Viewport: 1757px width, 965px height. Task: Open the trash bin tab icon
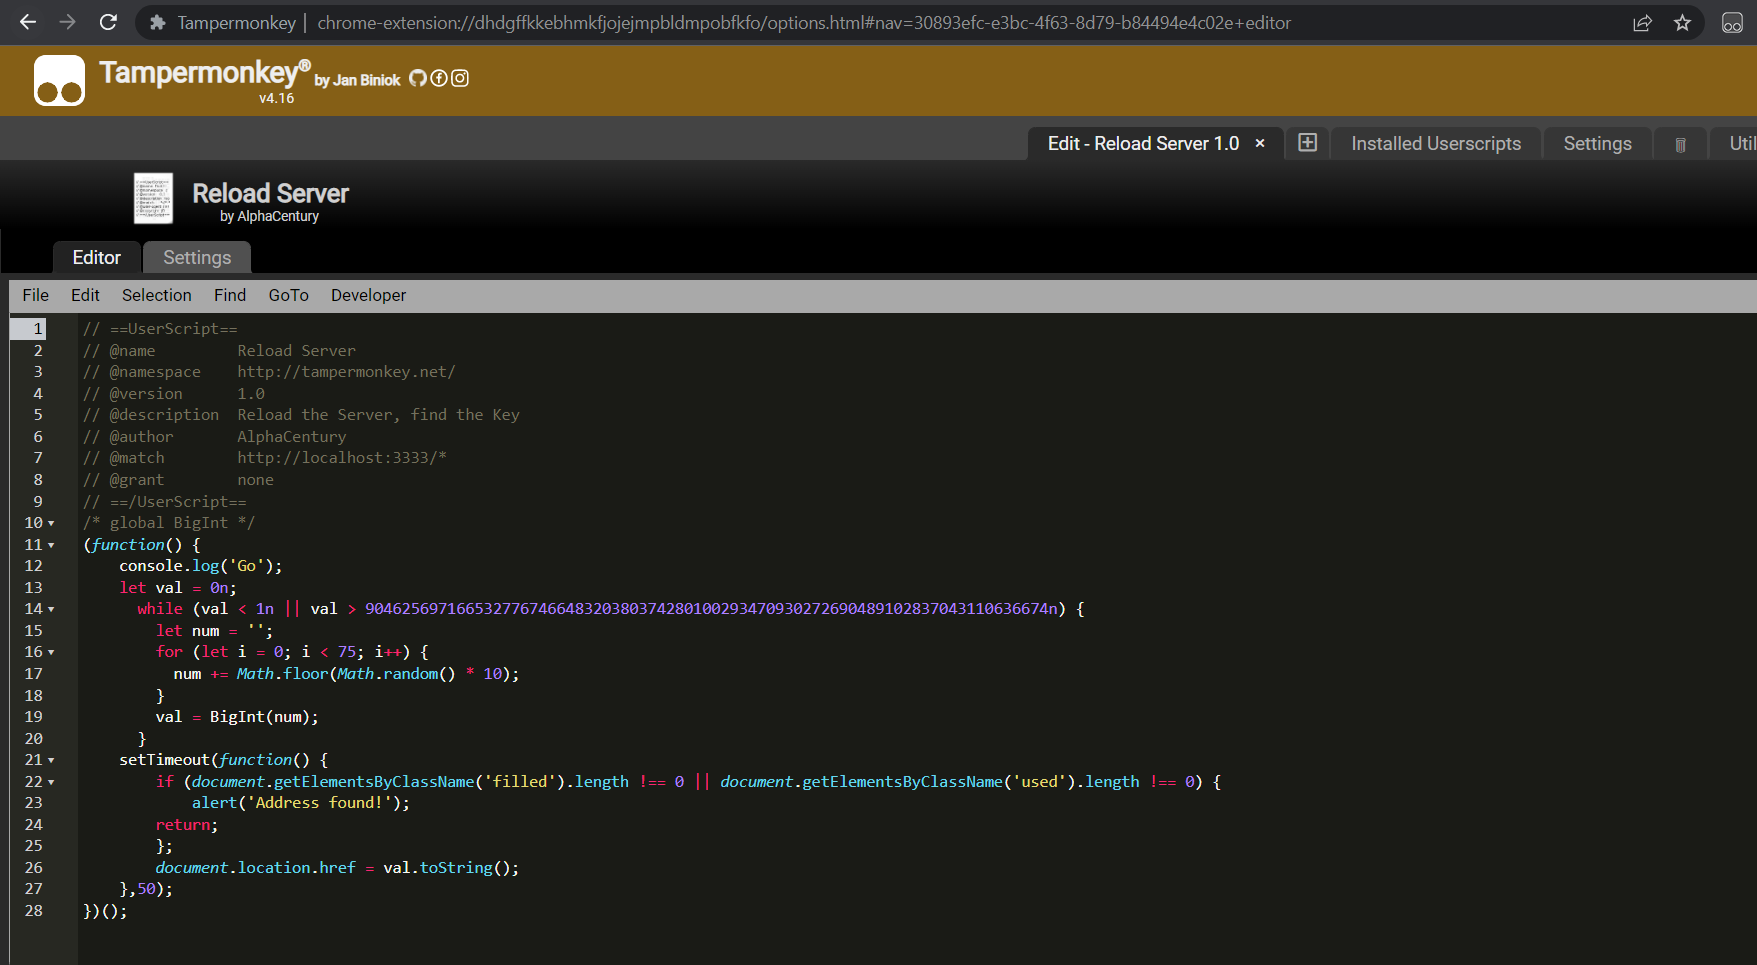point(1680,145)
